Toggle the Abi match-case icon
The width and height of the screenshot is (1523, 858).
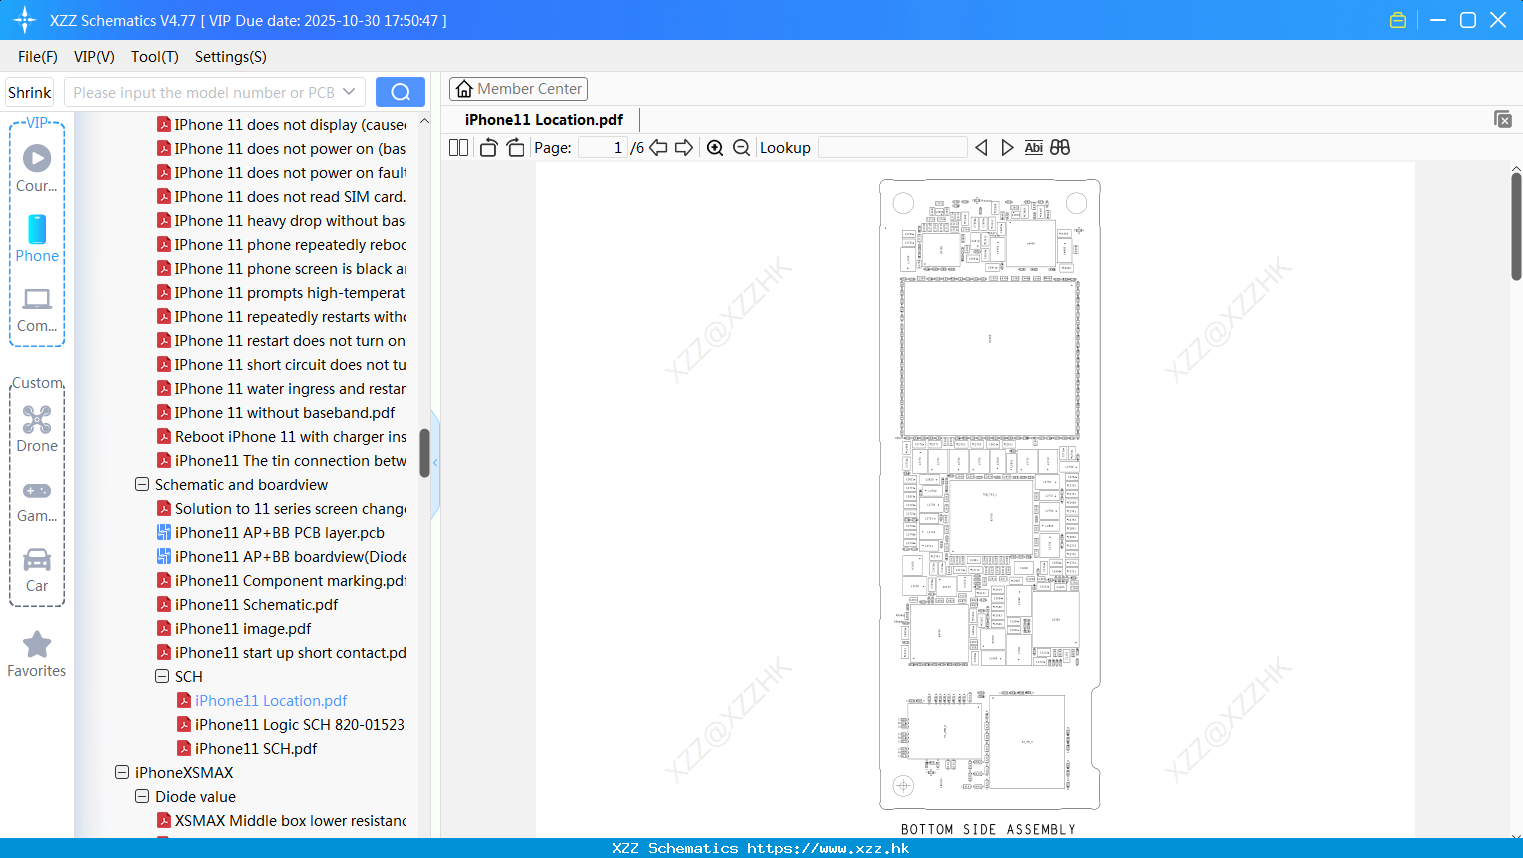pos(1034,148)
